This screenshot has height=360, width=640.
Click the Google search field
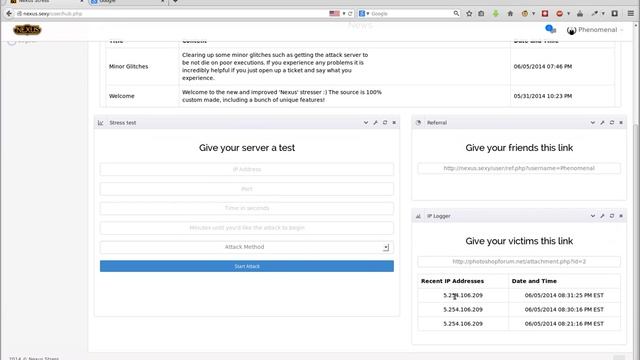410,13
